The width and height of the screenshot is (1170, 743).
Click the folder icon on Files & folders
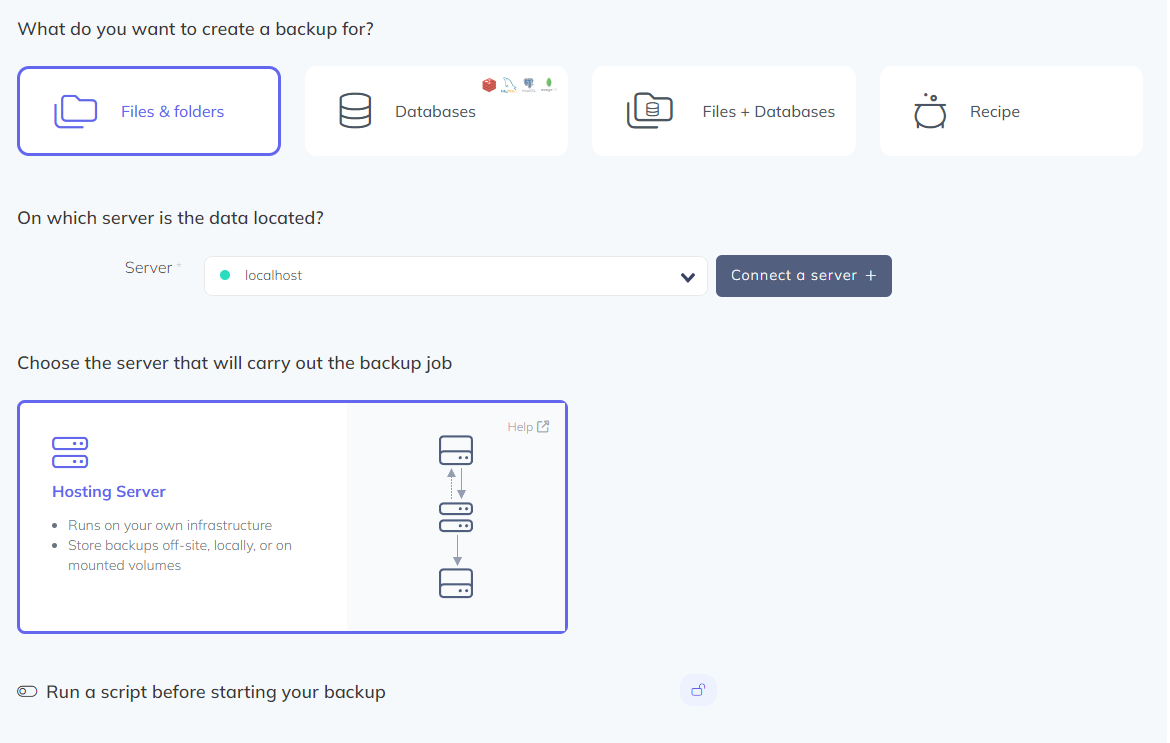(75, 111)
